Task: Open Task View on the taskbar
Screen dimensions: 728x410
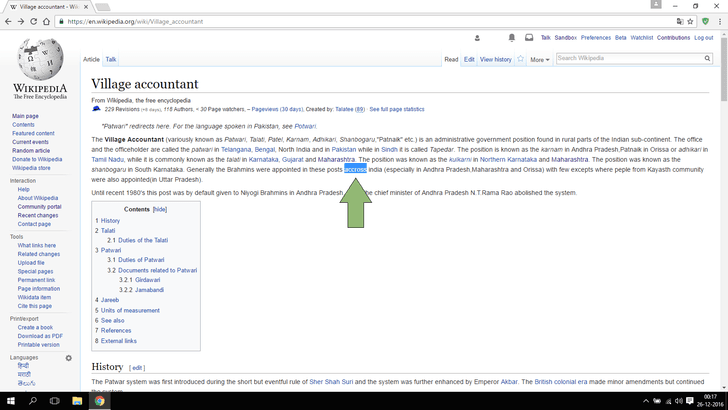Action: pos(55,401)
